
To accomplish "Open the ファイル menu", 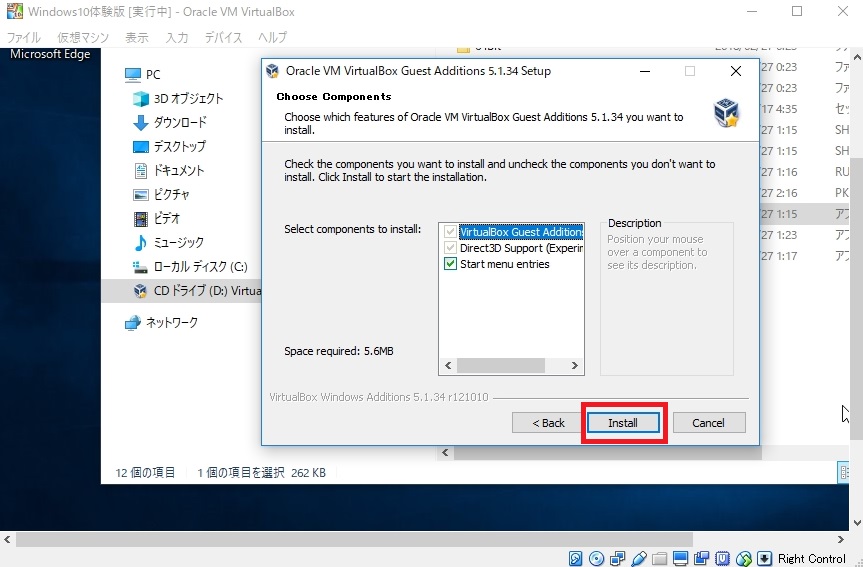I will pyautogui.click(x=24, y=37).
